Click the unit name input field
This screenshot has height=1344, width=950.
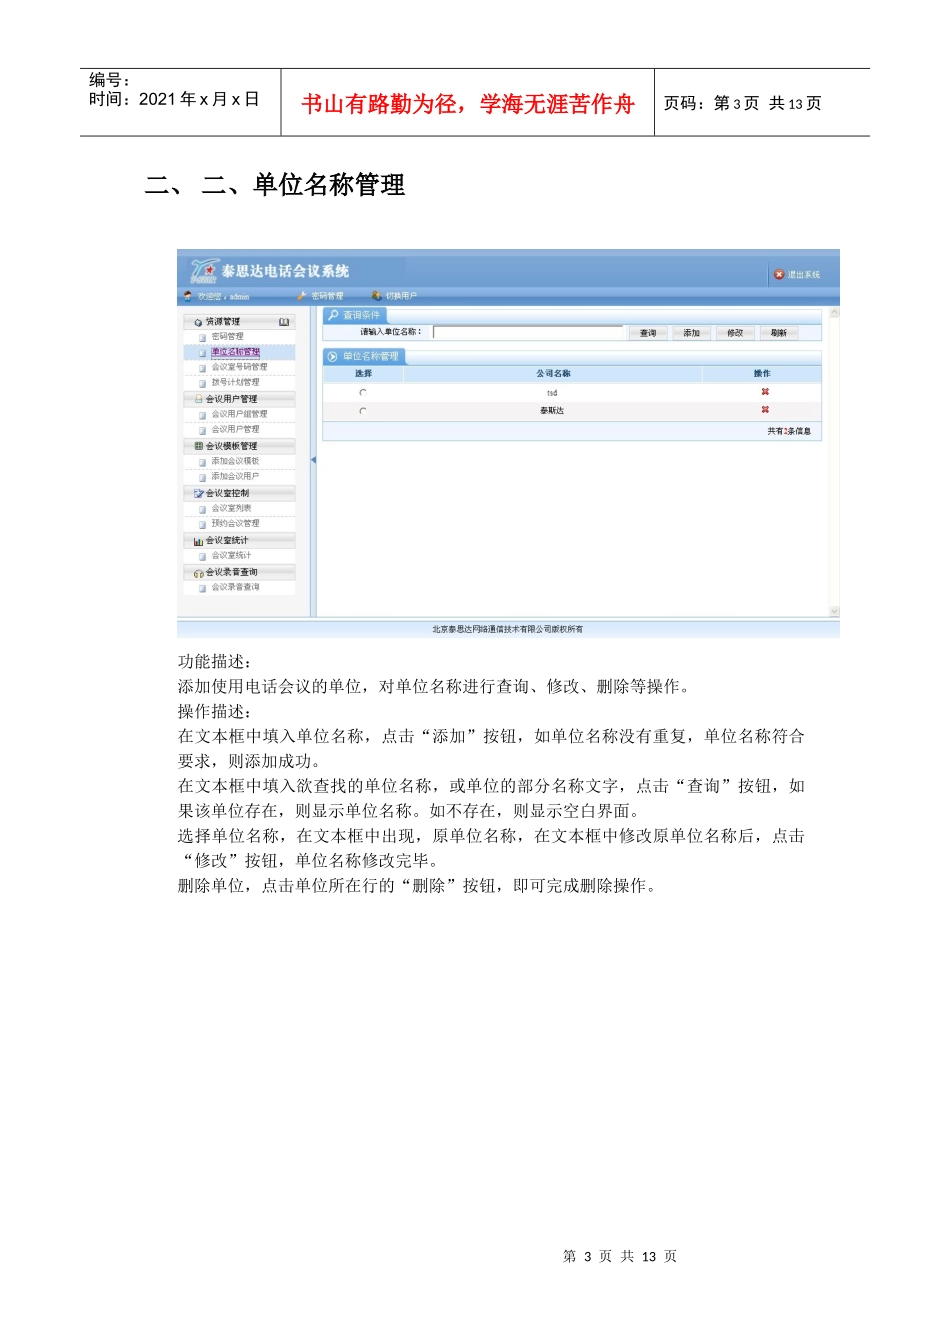tap(528, 332)
